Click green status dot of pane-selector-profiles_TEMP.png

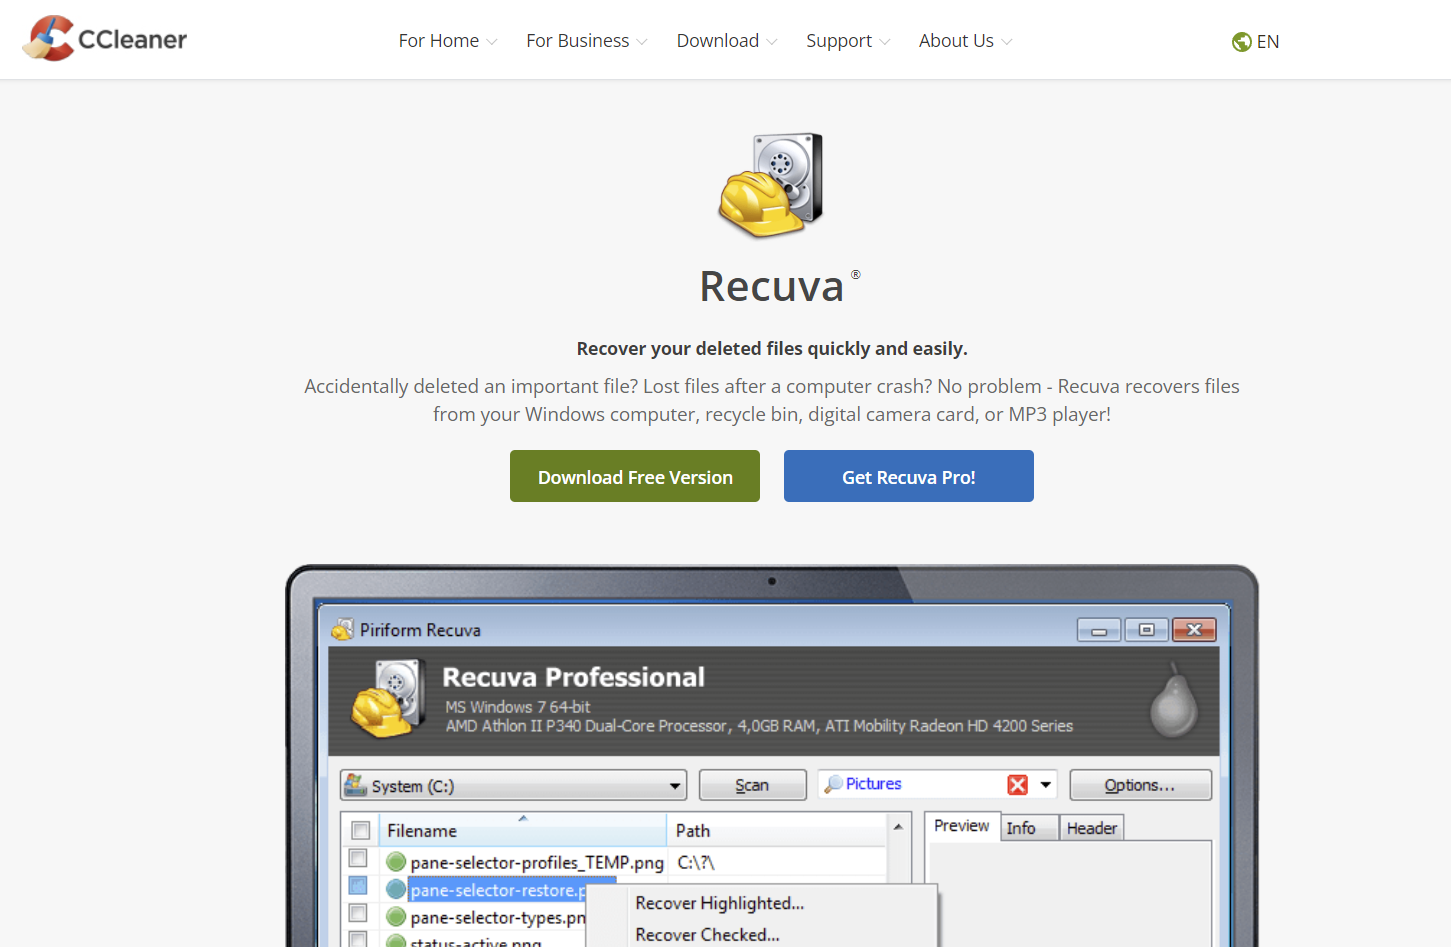(x=396, y=862)
